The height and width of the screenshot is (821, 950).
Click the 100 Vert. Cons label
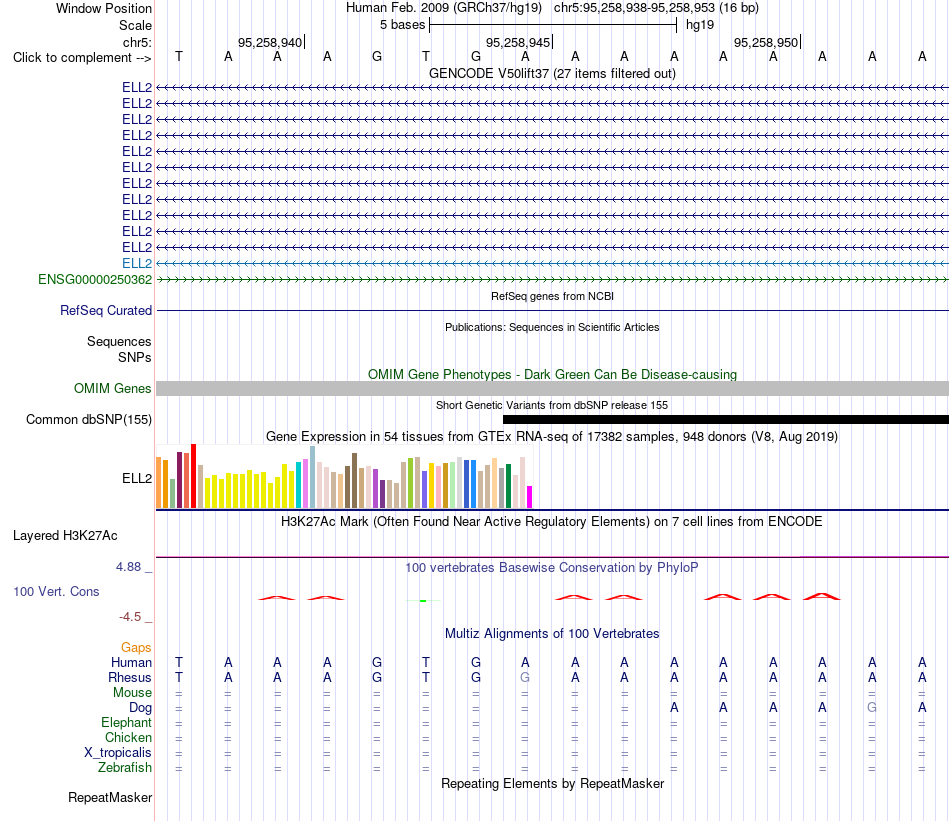click(56, 591)
